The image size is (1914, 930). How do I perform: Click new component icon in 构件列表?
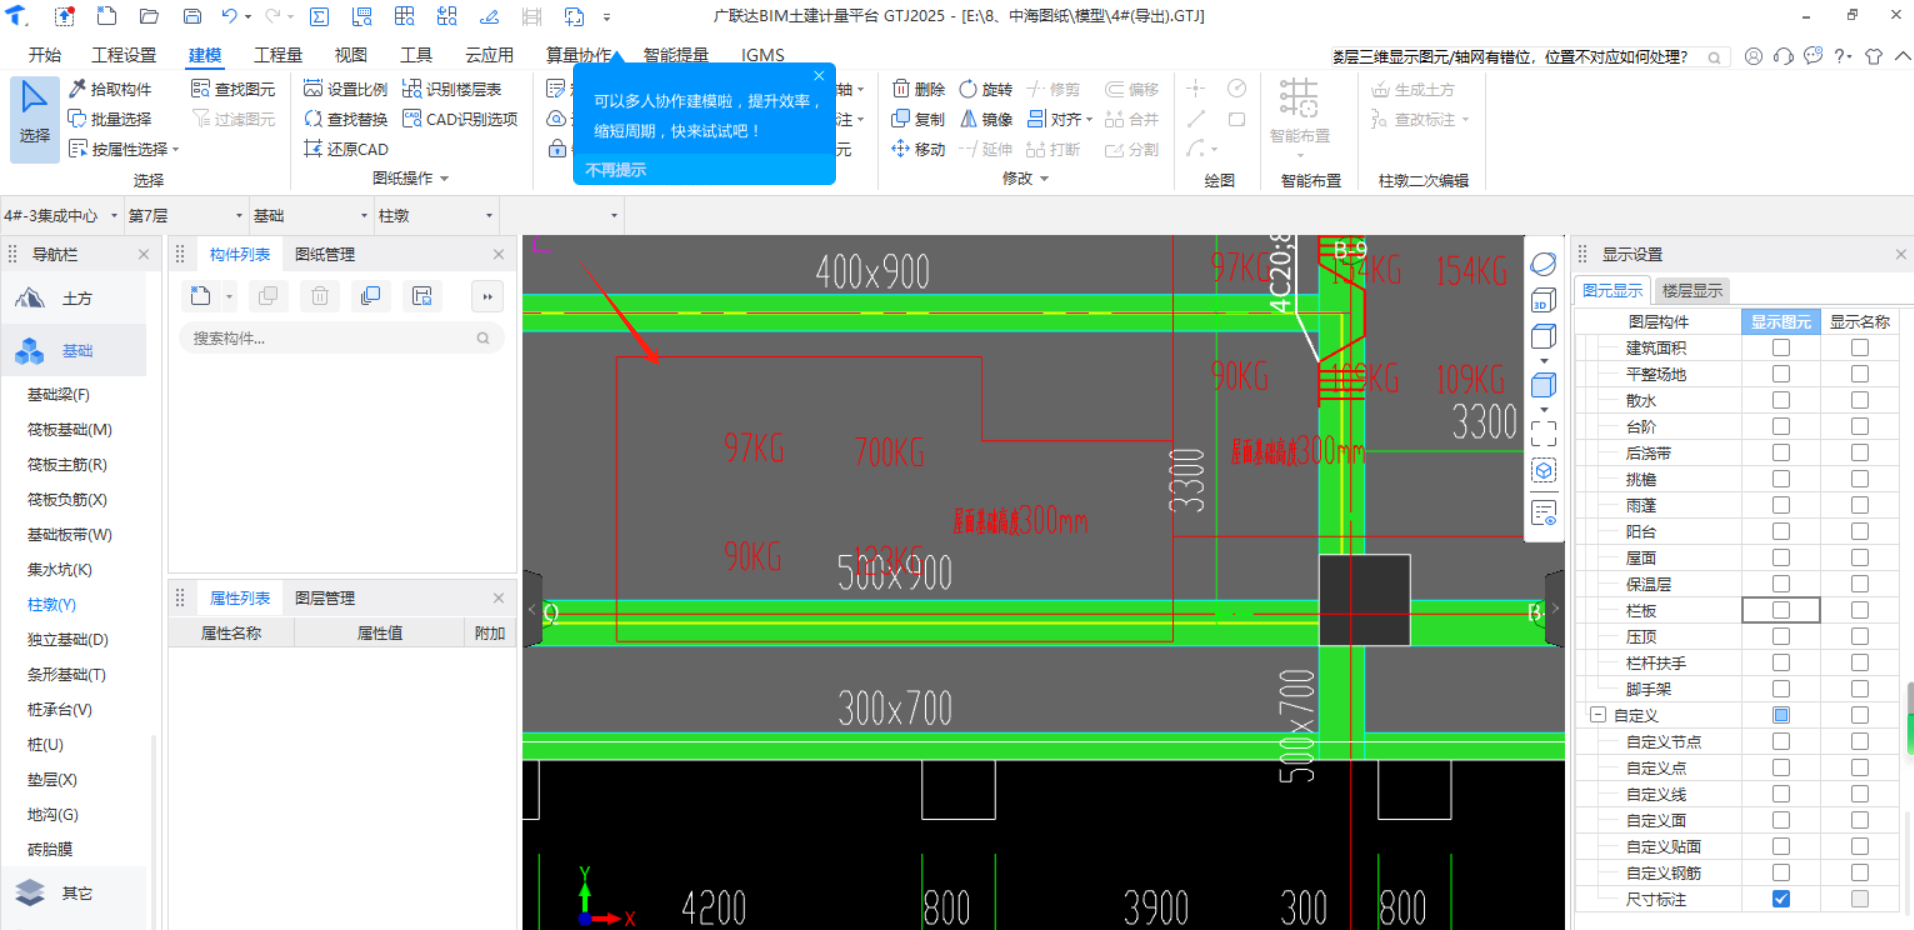tap(201, 296)
